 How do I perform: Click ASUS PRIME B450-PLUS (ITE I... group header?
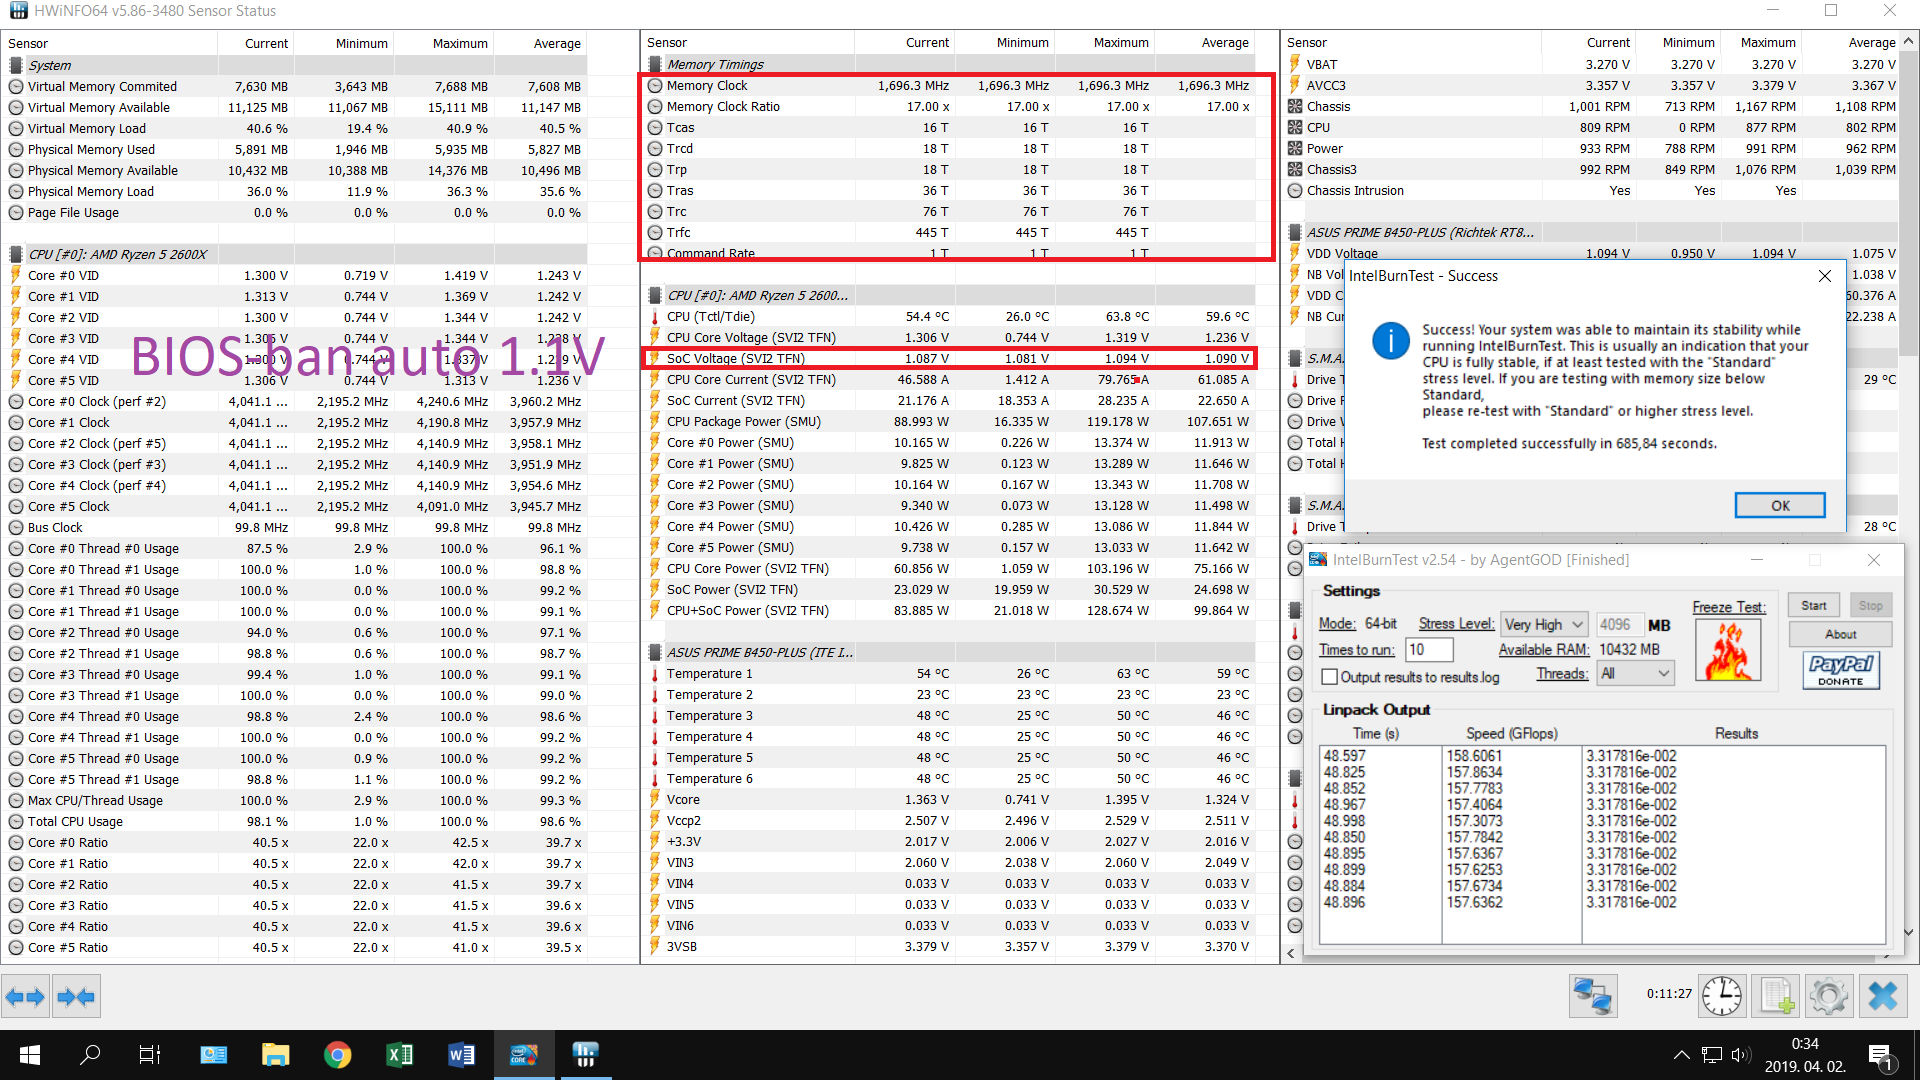[x=950, y=652]
